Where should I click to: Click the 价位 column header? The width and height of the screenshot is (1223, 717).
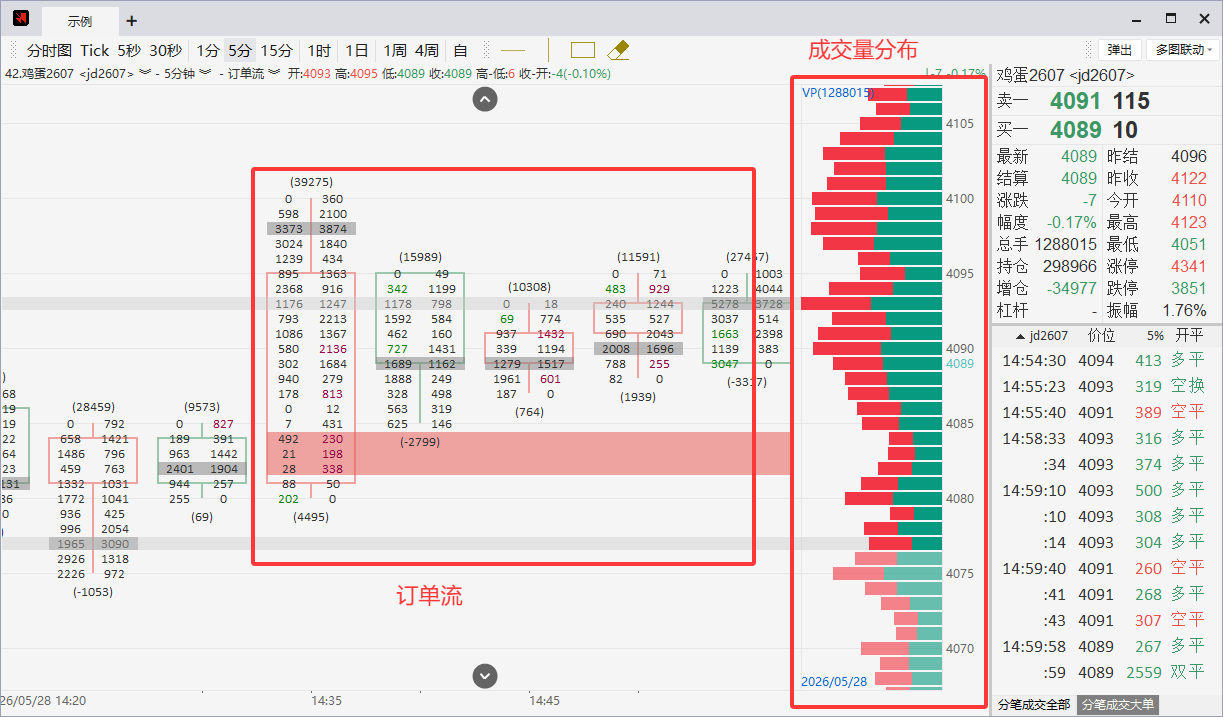coord(1100,336)
